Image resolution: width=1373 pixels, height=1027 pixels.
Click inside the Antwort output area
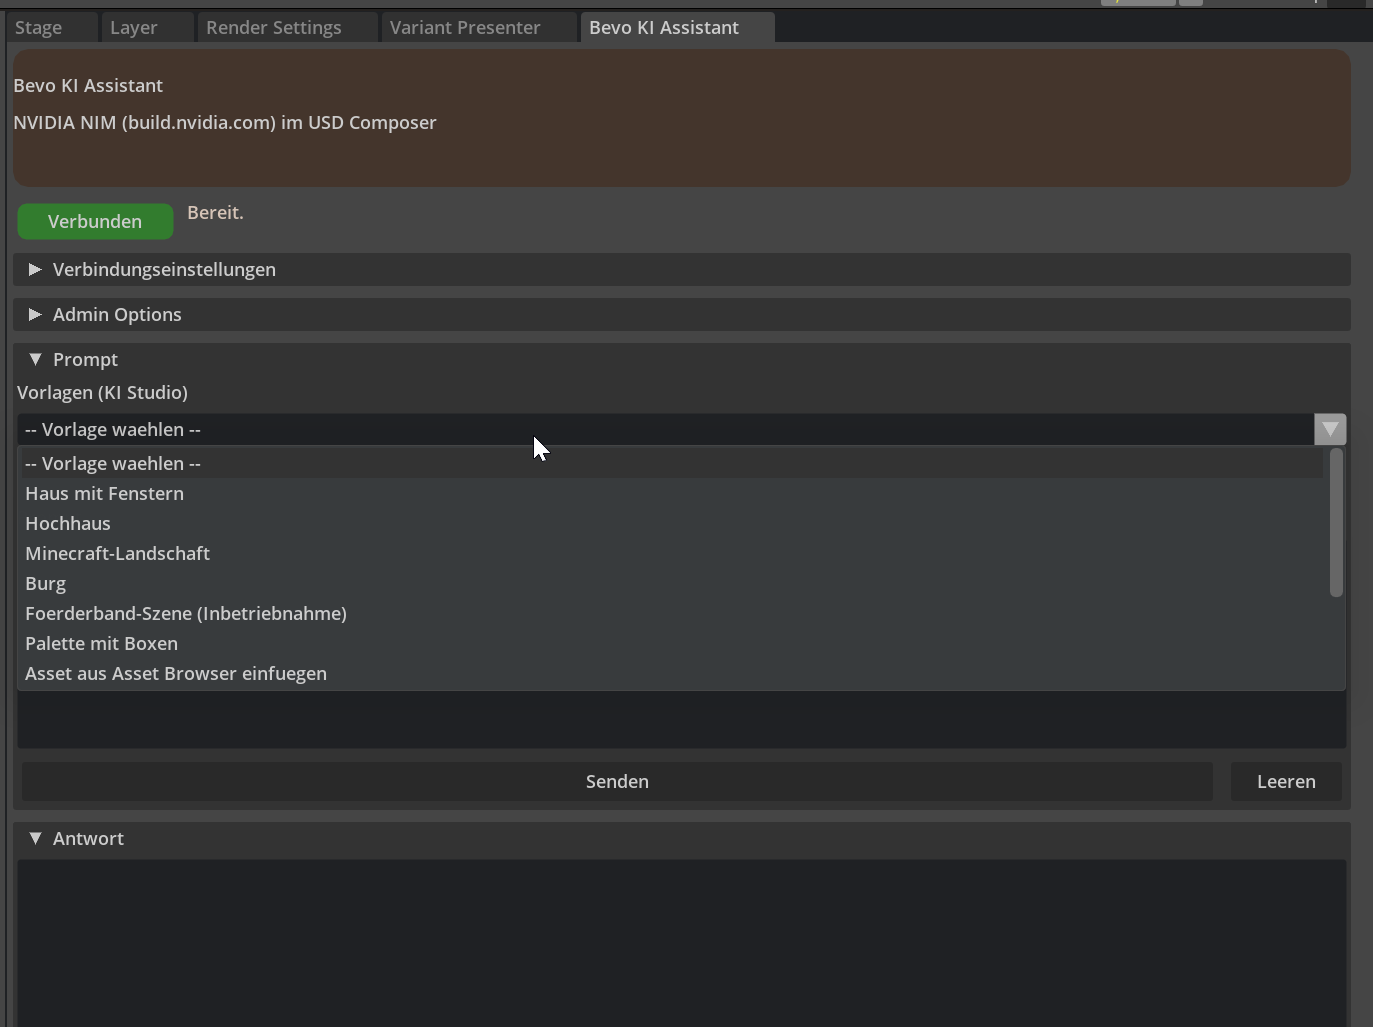681,943
